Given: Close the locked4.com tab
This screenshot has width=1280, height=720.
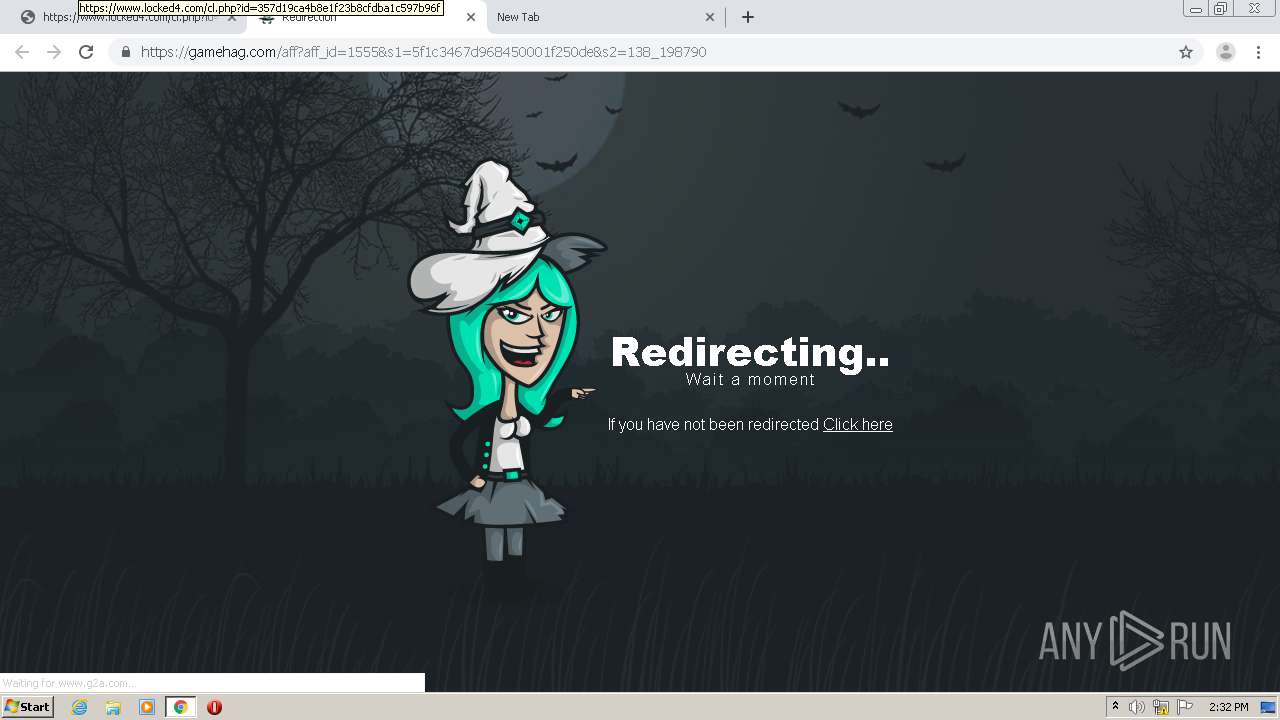Looking at the screenshot, I should tap(232, 17).
